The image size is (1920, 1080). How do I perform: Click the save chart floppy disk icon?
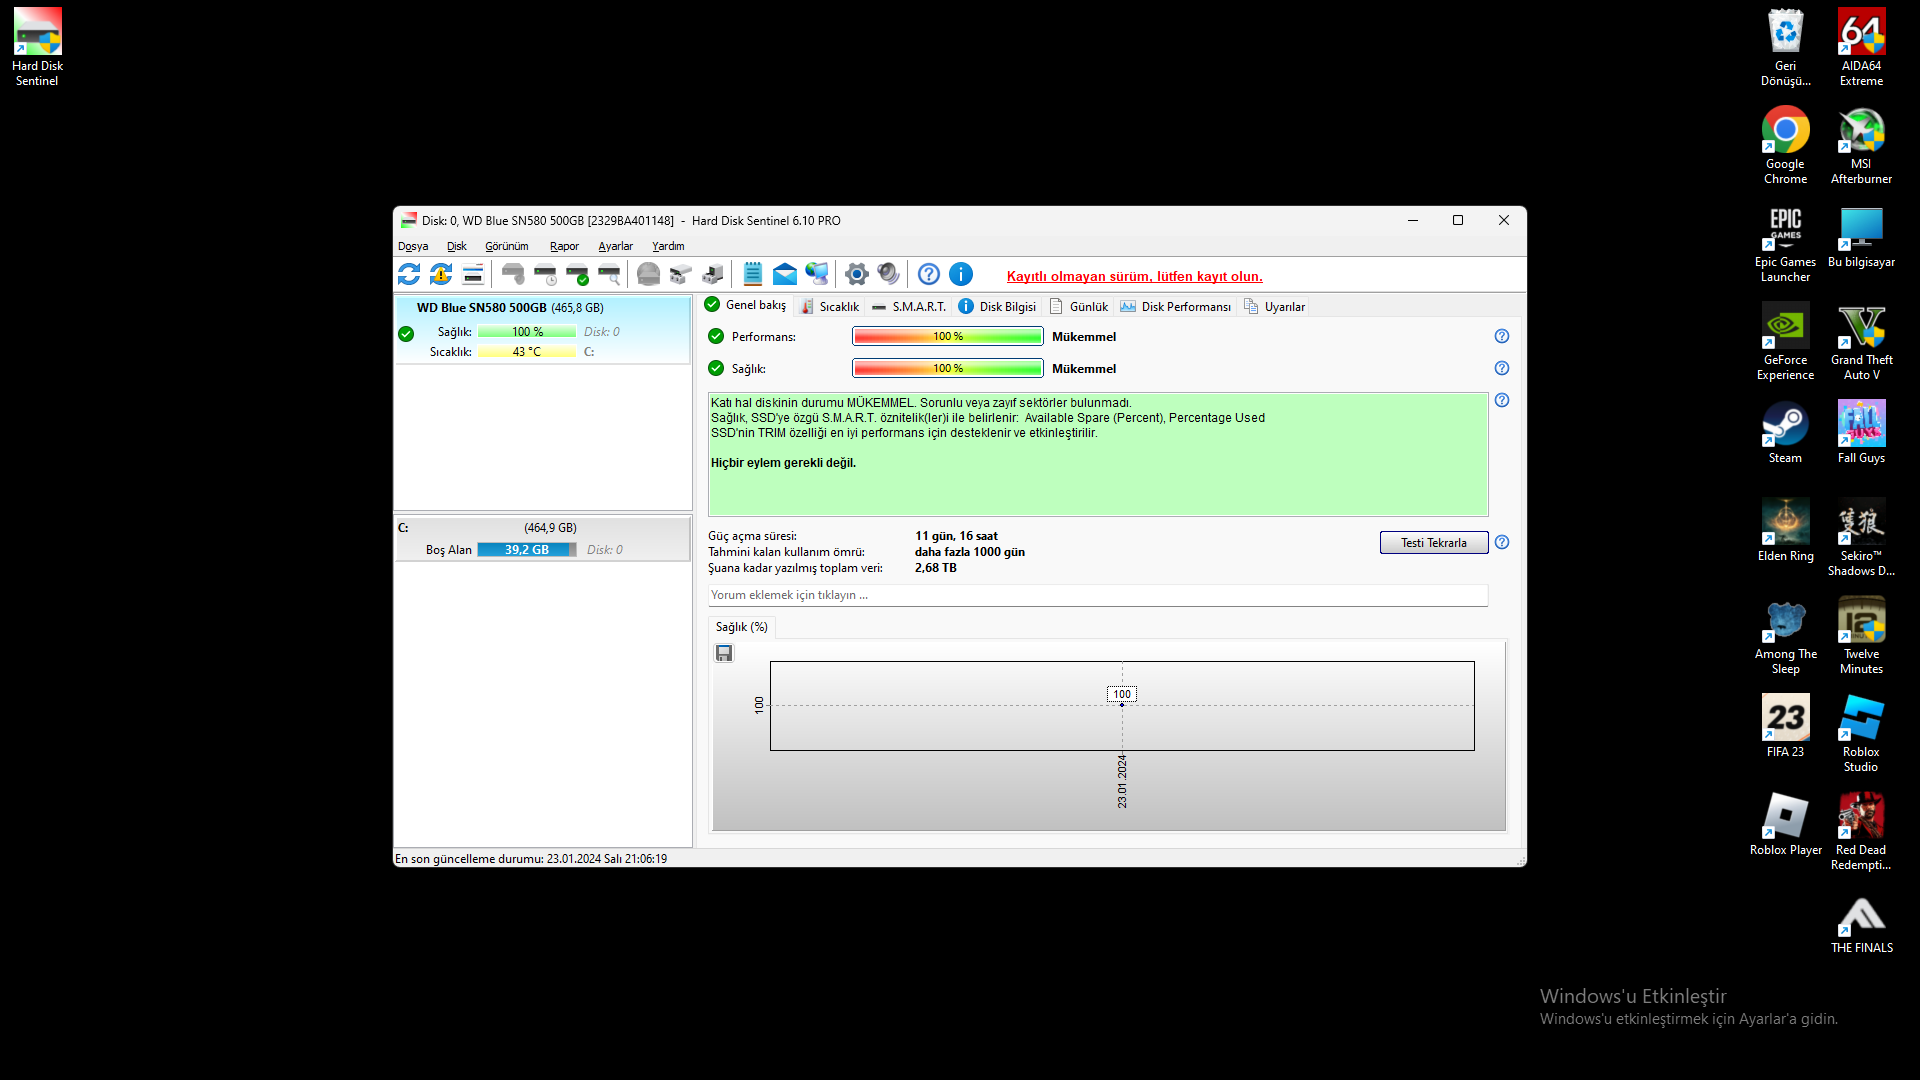click(724, 653)
